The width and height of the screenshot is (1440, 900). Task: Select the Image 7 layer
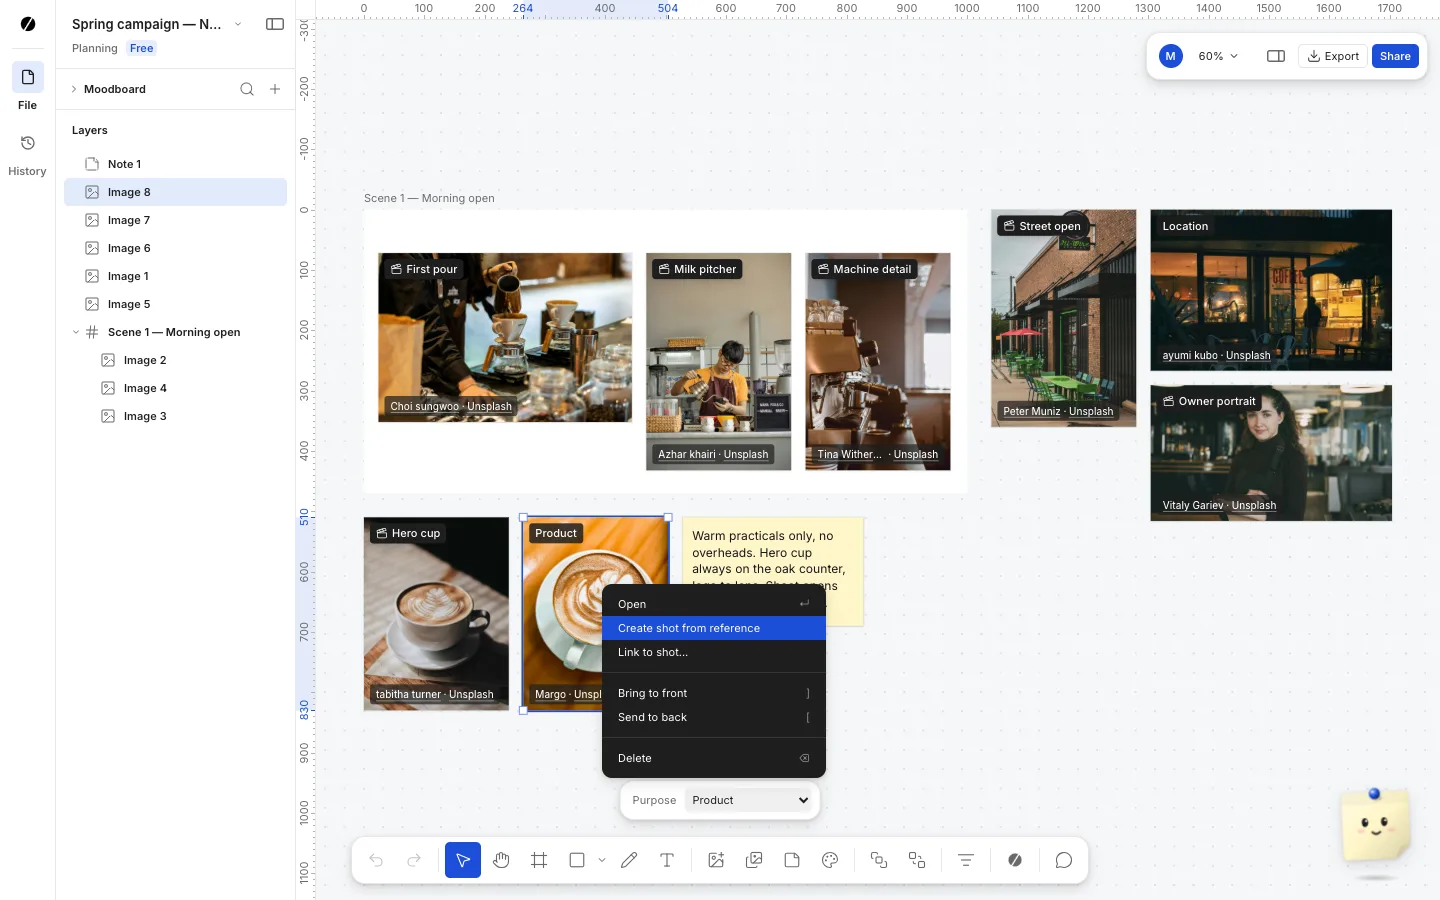(175, 220)
